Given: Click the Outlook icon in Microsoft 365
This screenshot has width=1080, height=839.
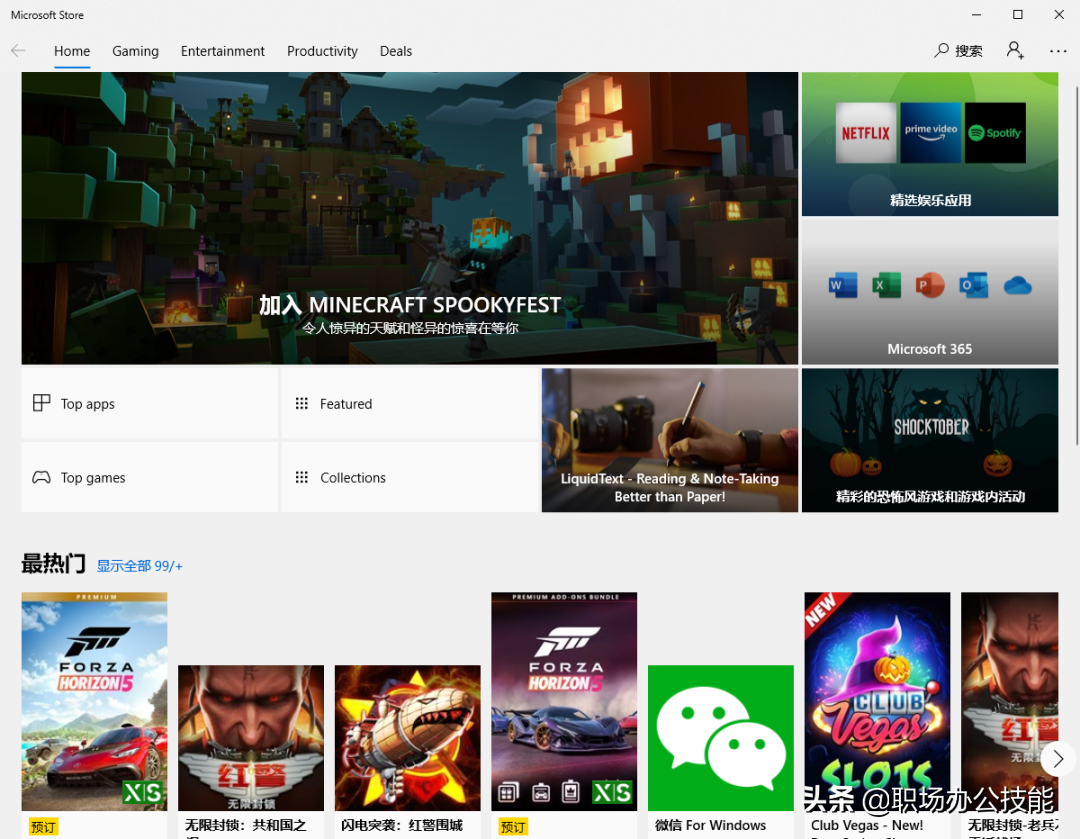Looking at the screenshot, I should point(973,285).
